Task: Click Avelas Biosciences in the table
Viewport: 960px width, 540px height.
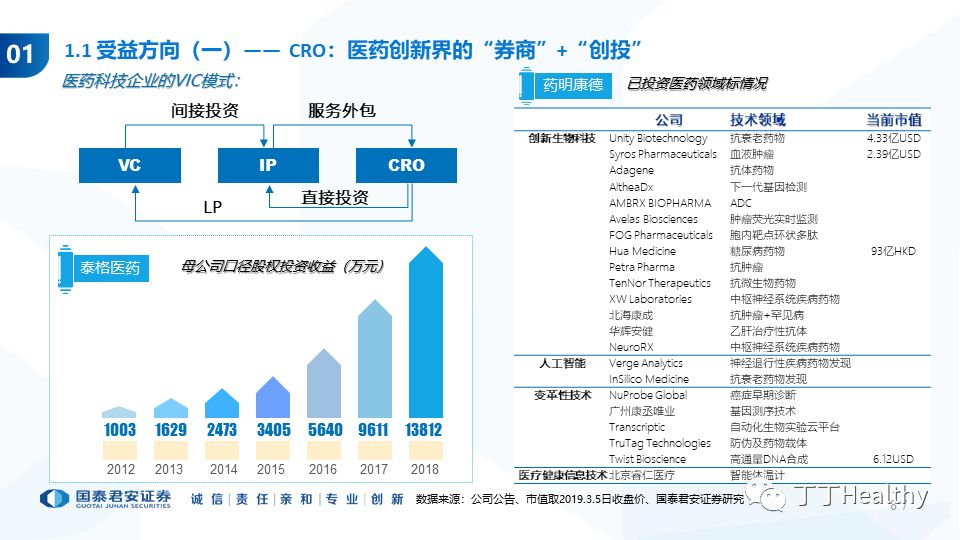Action: (653, 219)
